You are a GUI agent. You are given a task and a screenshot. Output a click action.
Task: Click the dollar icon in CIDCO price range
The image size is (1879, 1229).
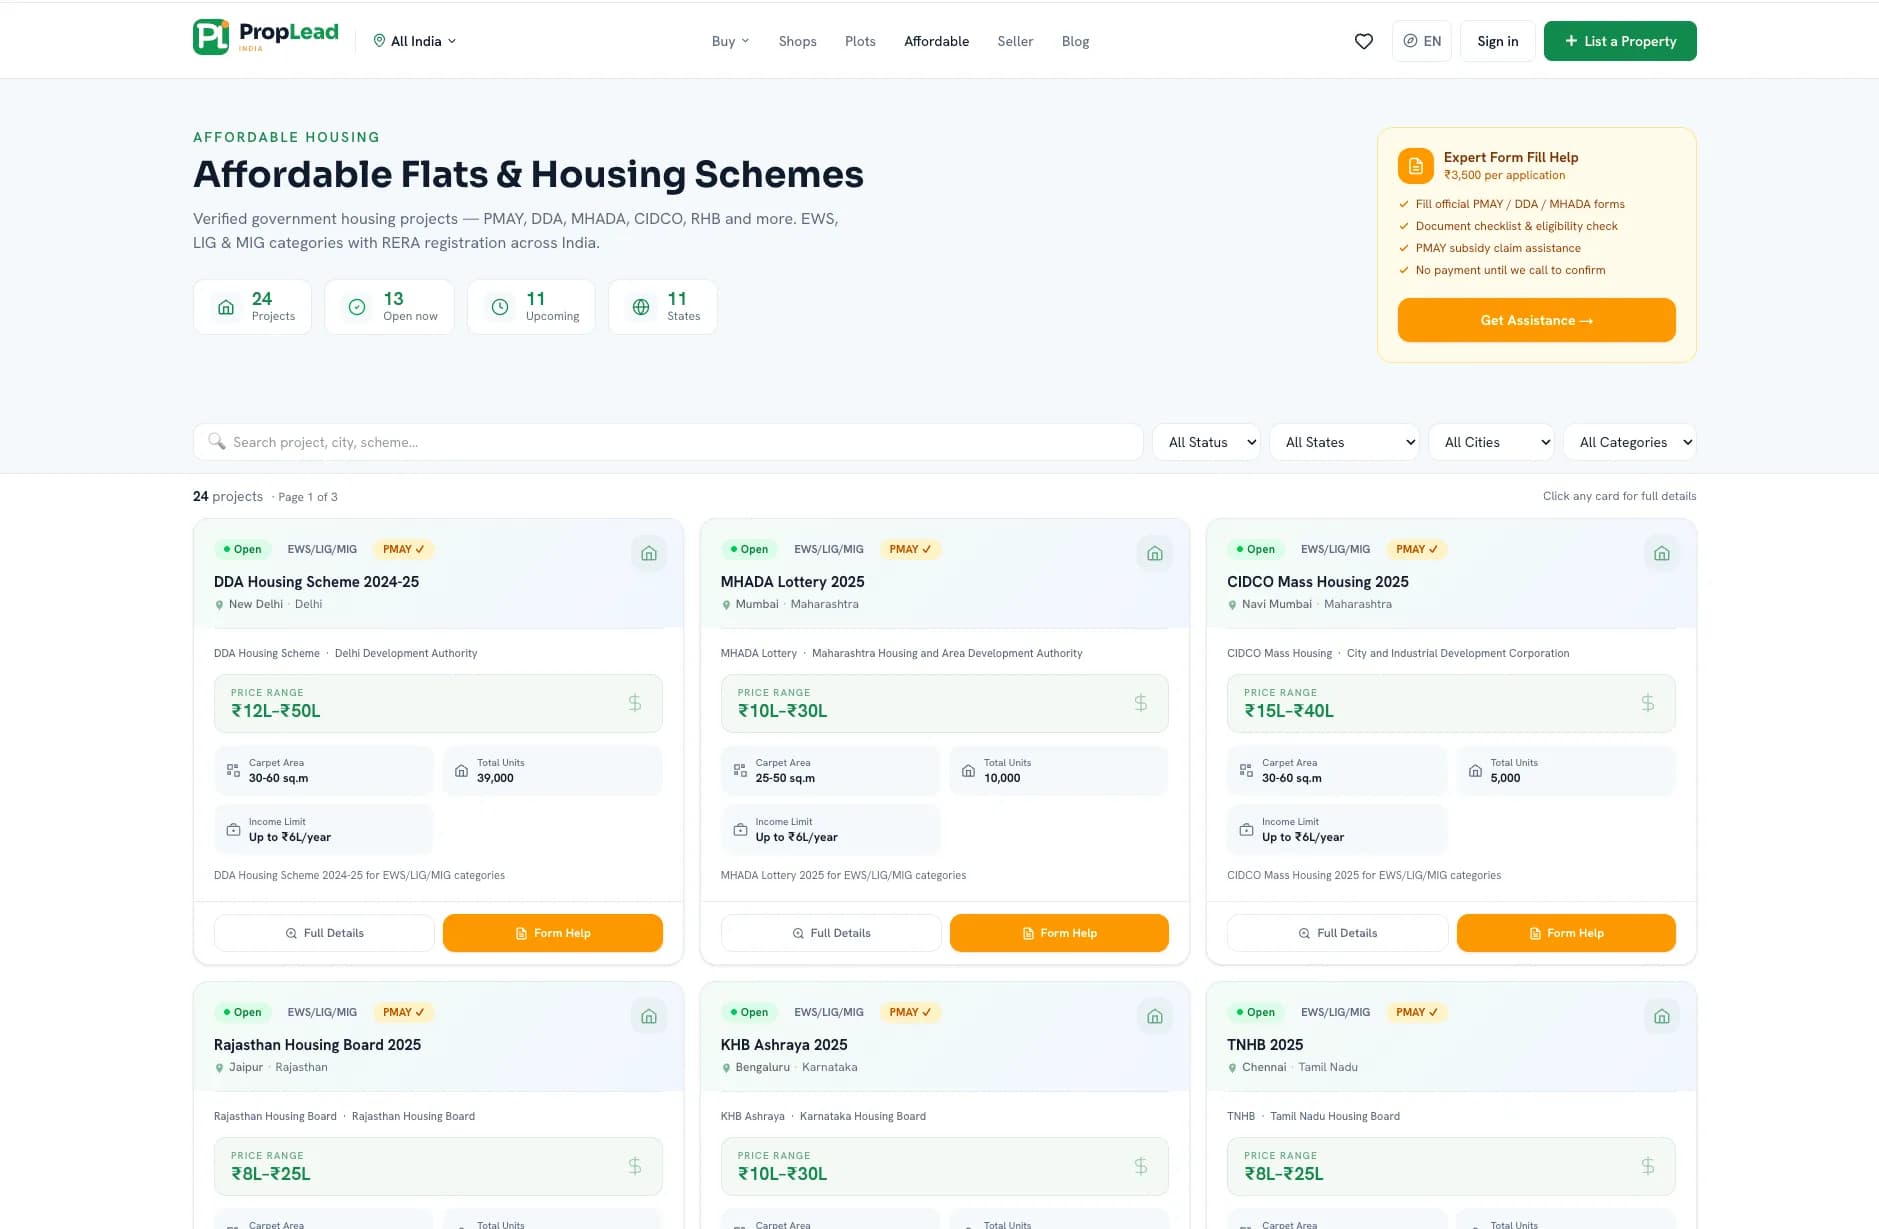[1648, 703]
